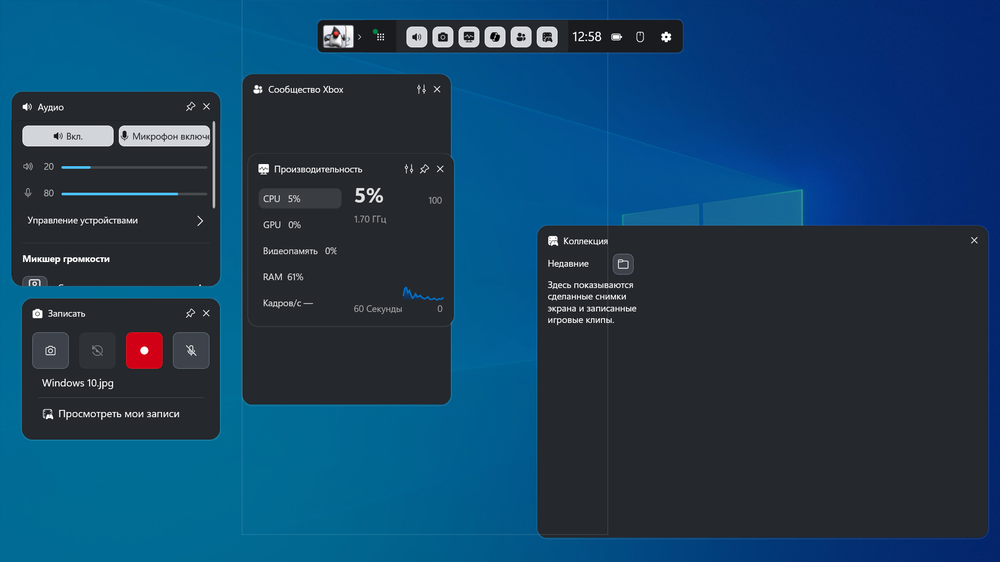Open the widget menu grid icon
The image size is (1000, 562).
pos(381,37)
